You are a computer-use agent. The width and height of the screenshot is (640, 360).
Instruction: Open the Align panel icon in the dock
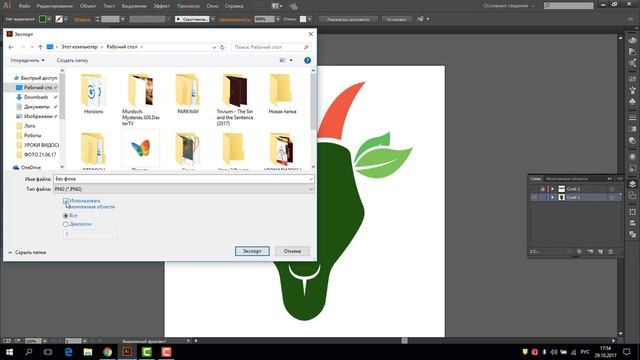click(632, 223)
